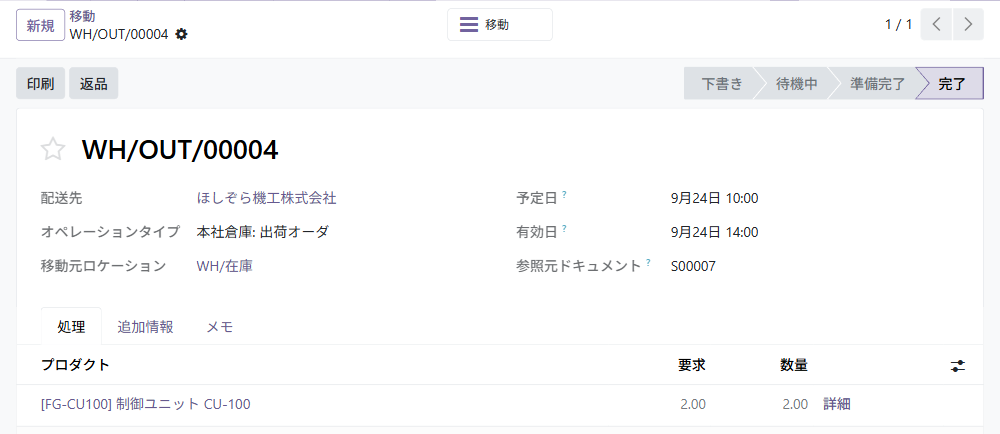Click operation type 本社倉庫: 出荷オーダ

pyautogui.click(x=262, y=232)
